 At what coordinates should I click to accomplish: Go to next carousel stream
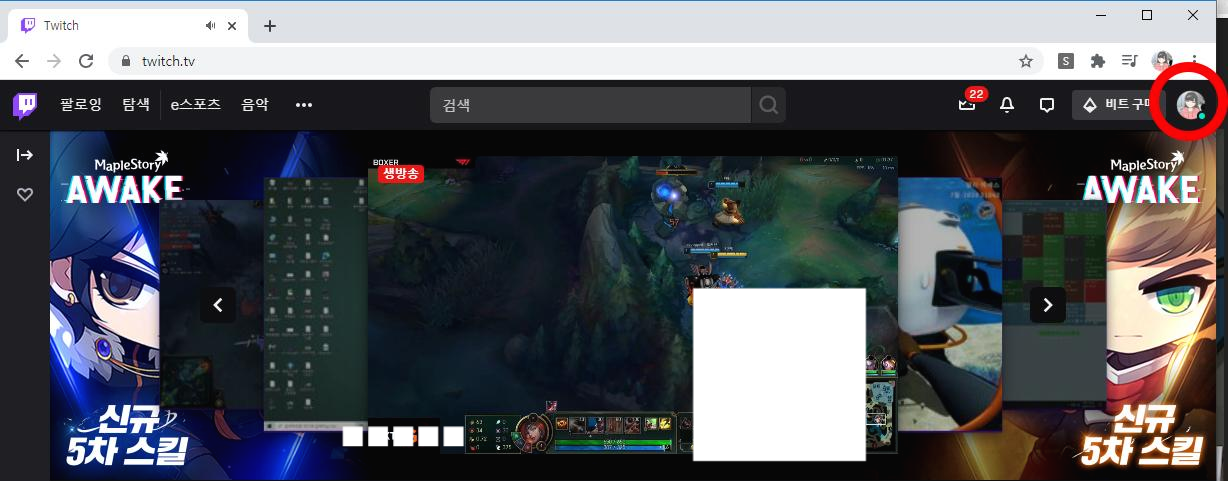coord(1048,305)
